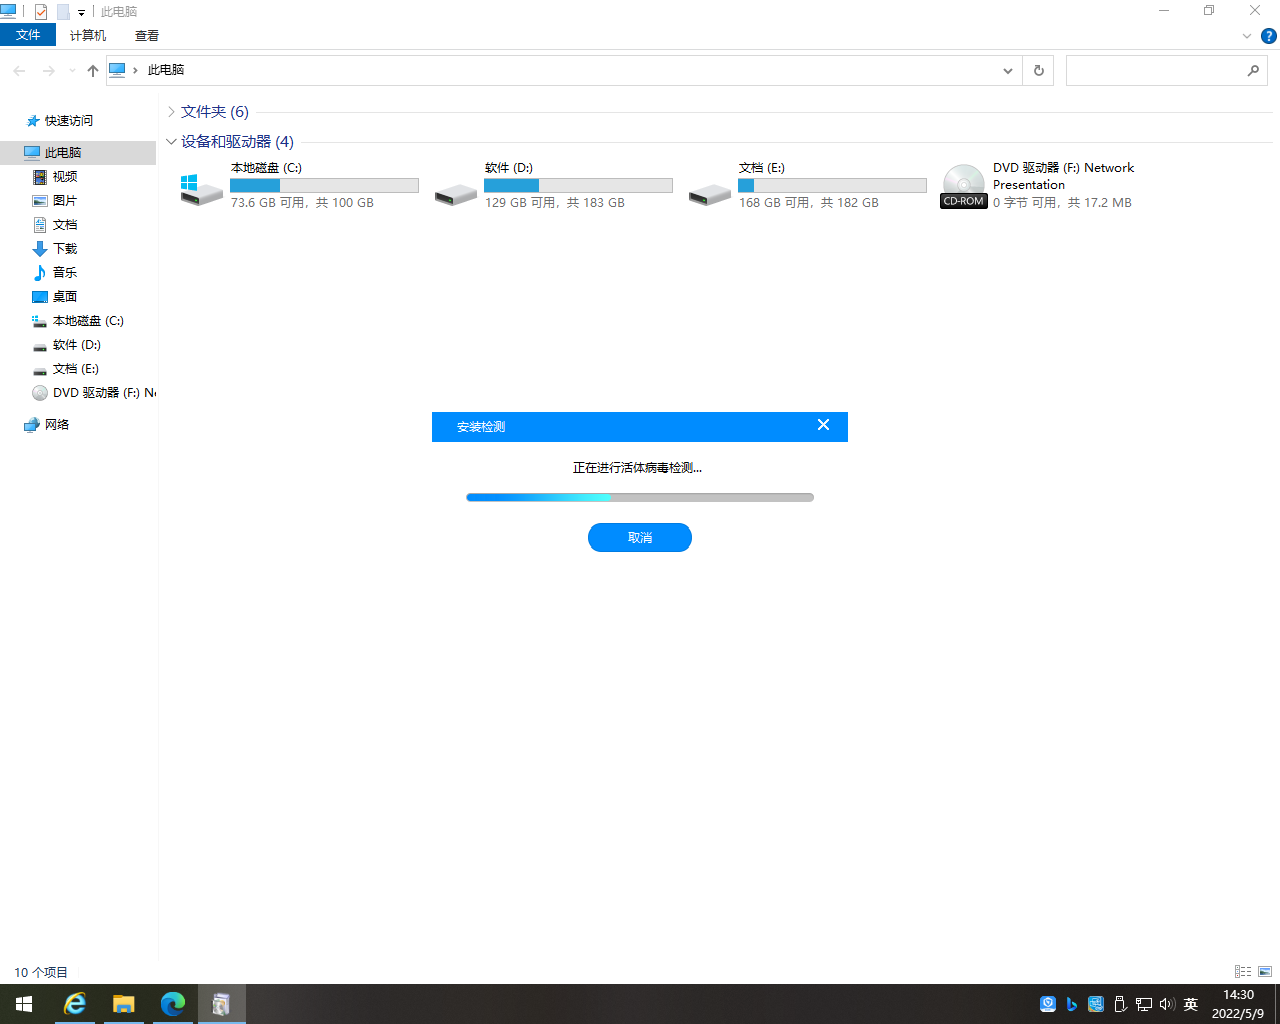Viewport: 1280px width, 1024px height.
Task: Open the 查看 ribbon tab
Action: 147,35
